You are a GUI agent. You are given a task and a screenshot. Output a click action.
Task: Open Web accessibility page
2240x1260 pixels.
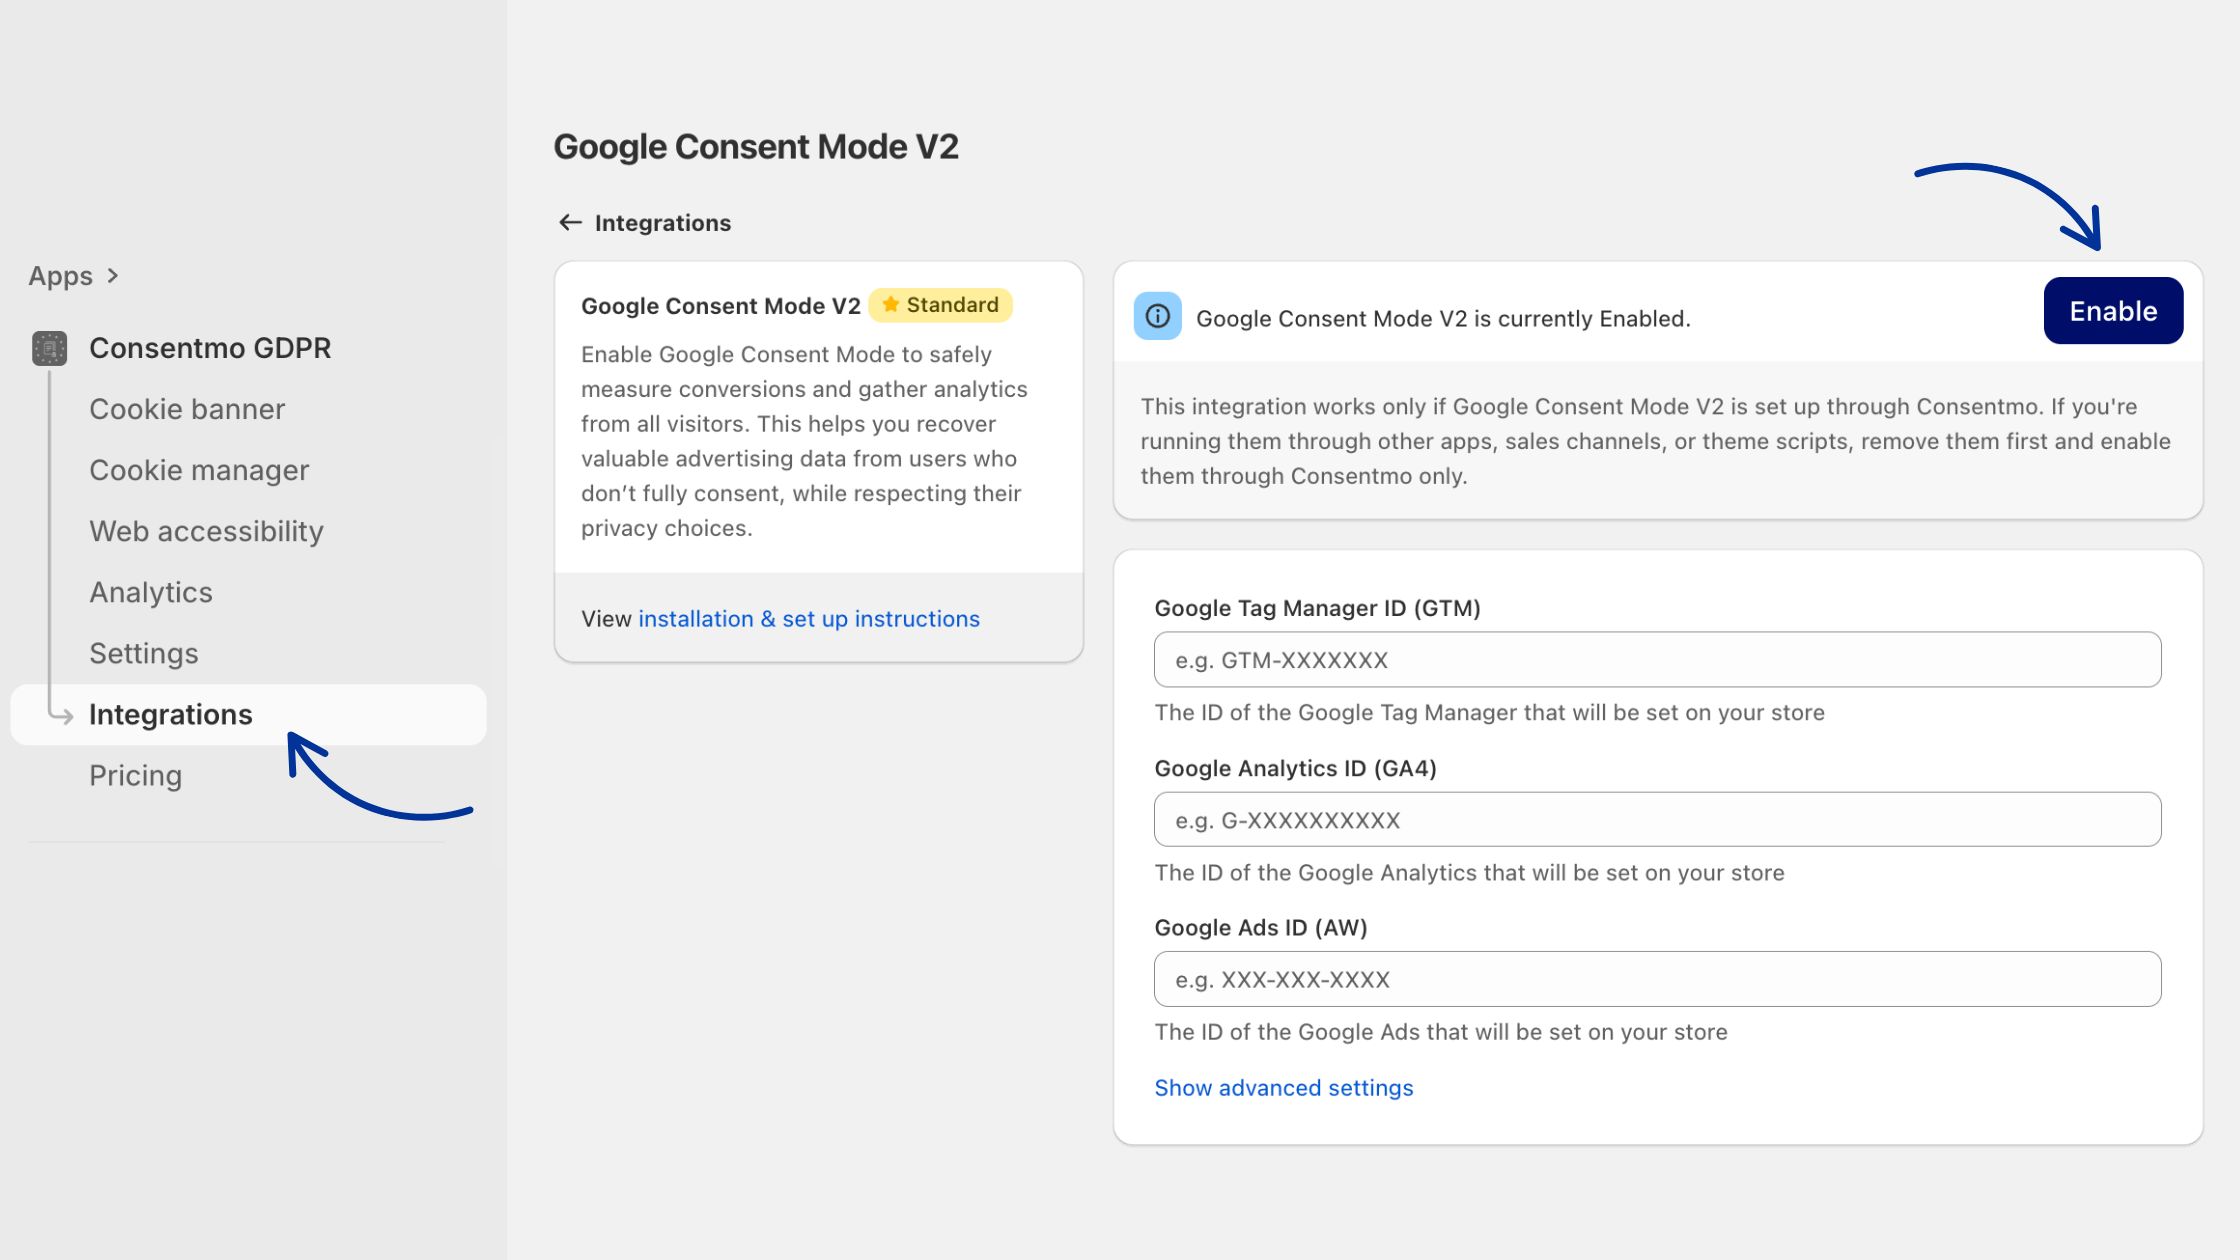pos(206,531)
